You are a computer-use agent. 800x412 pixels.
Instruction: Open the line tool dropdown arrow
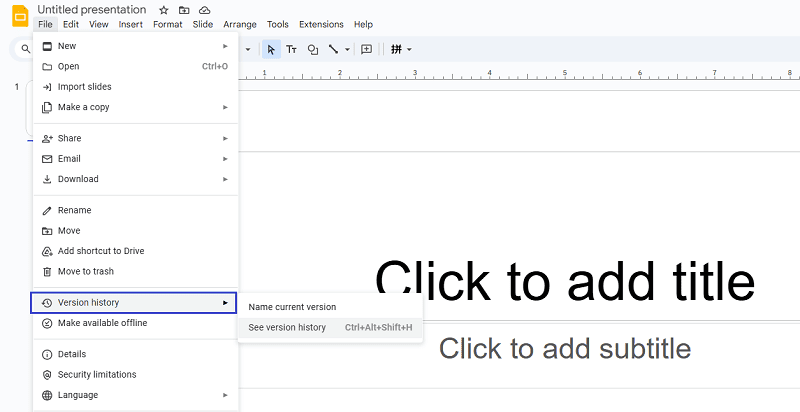click(347, 49)
